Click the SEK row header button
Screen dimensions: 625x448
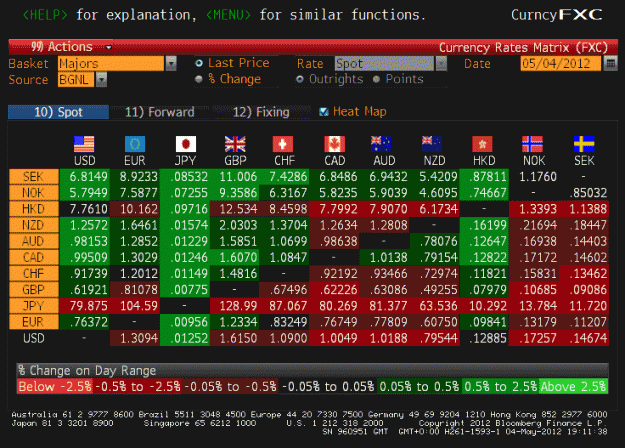click(34, 177)
